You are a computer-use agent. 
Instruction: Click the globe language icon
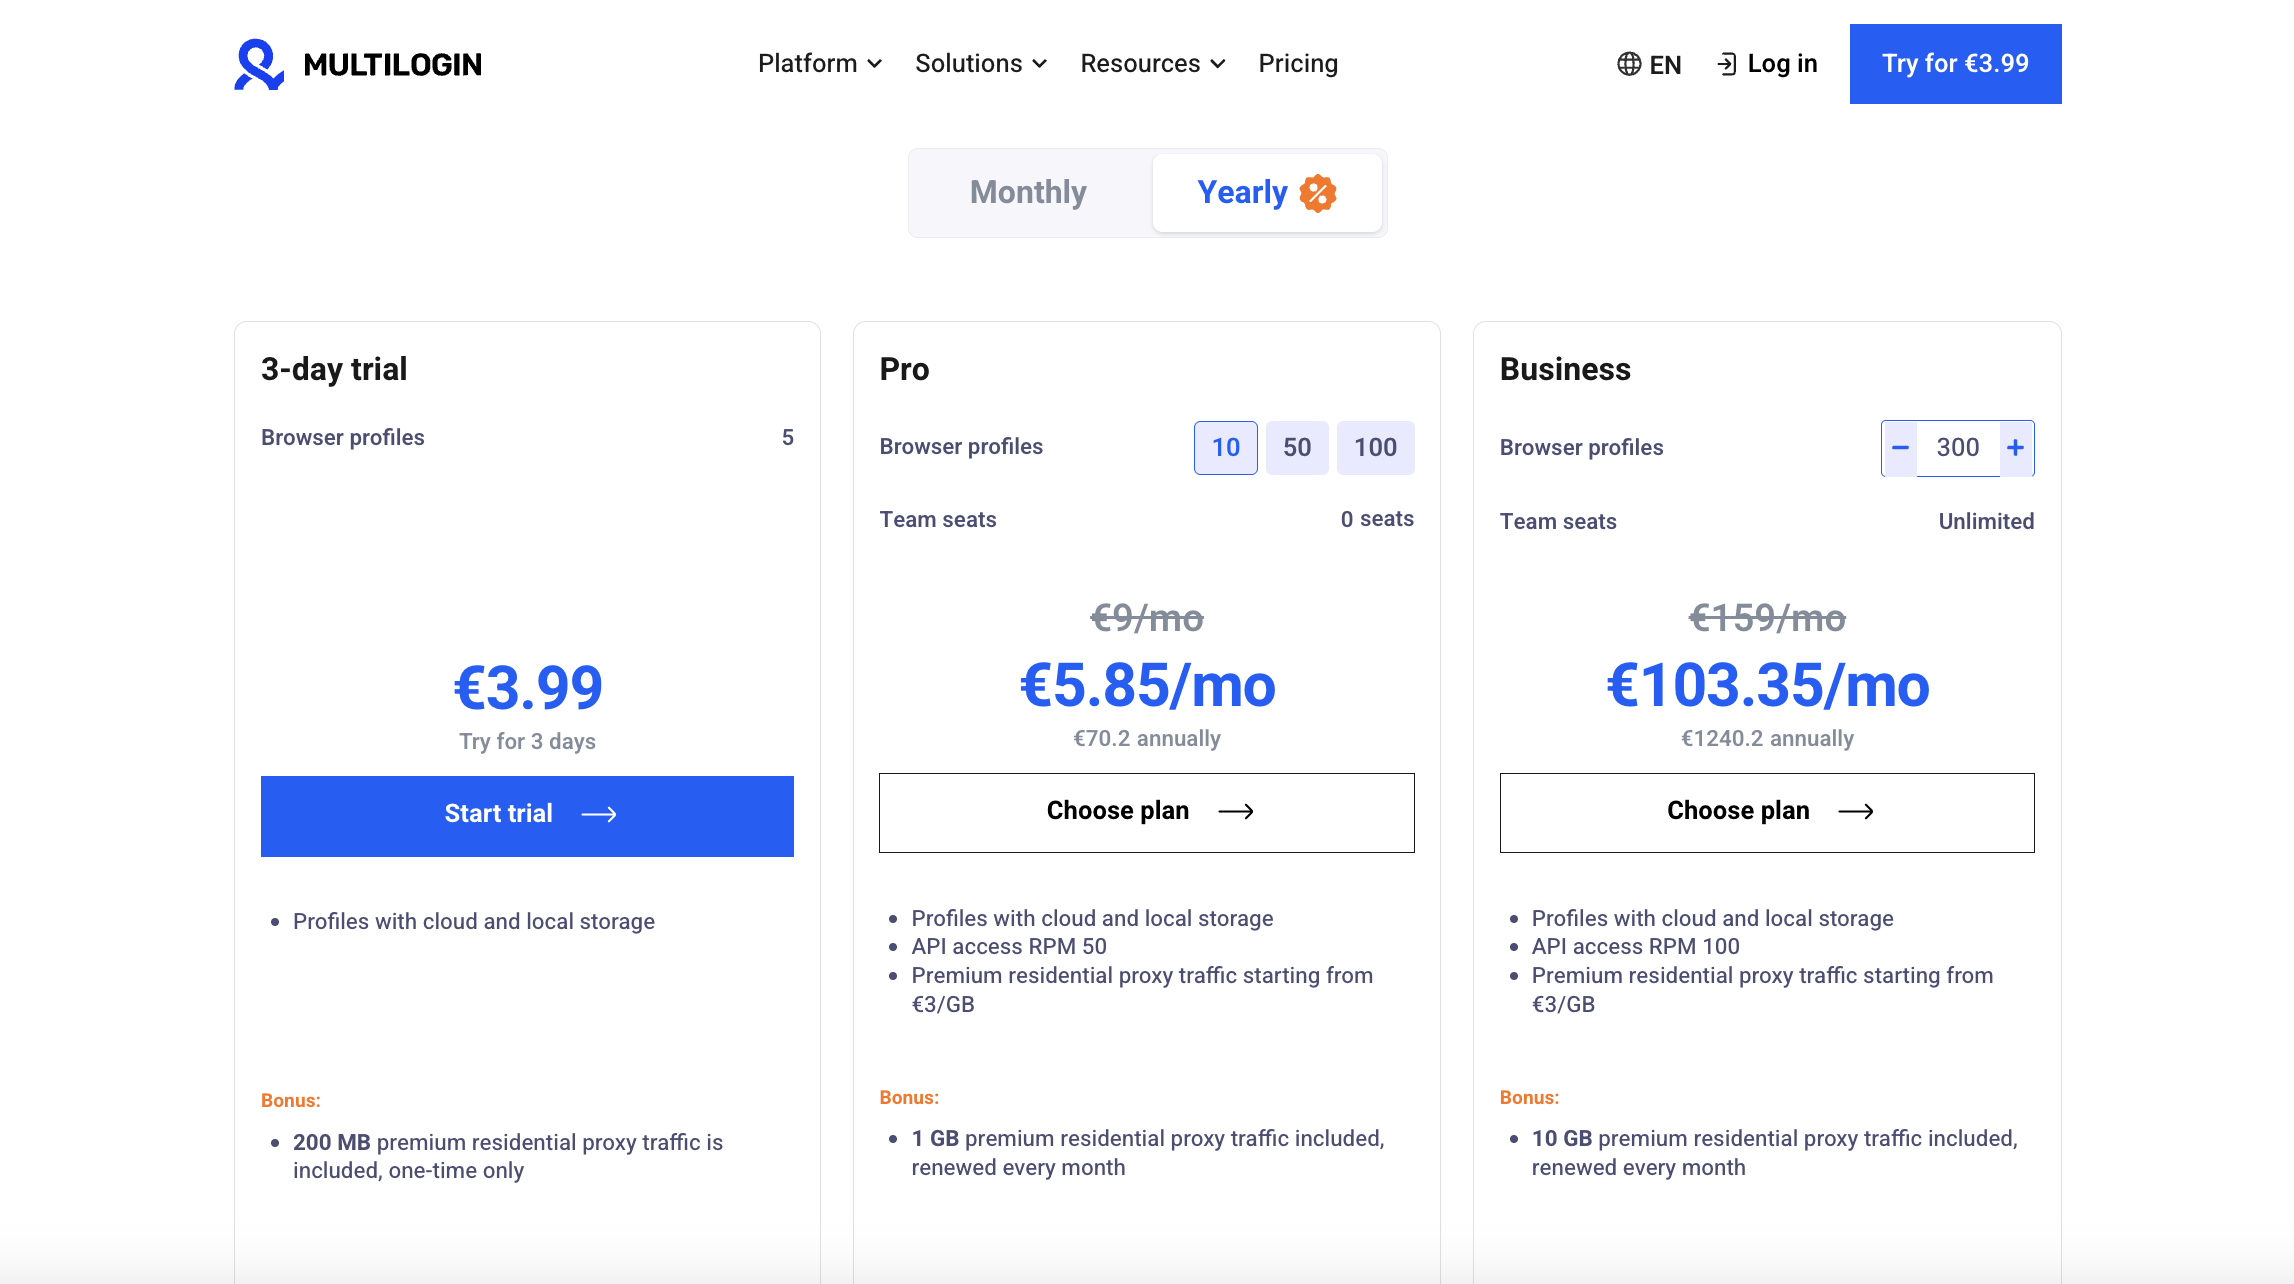point(1629,64)
